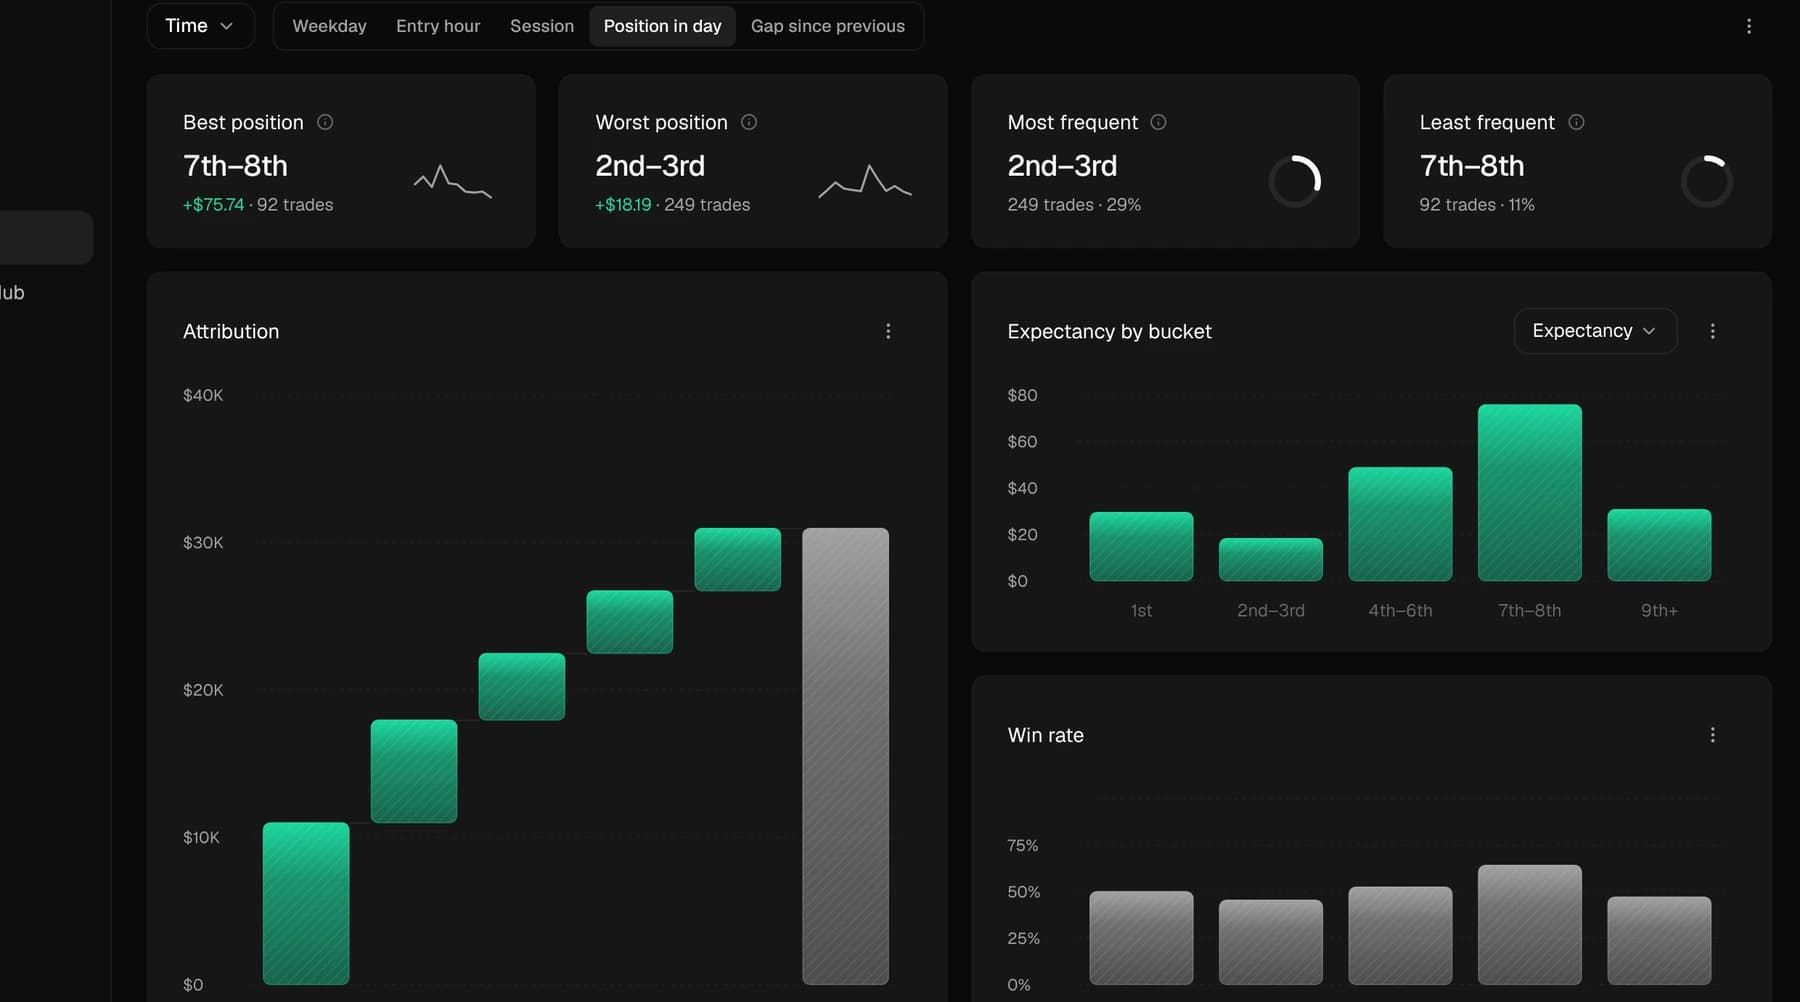
Task: Show info for the Most frequent card
Action: click(x=1158, y=122)
